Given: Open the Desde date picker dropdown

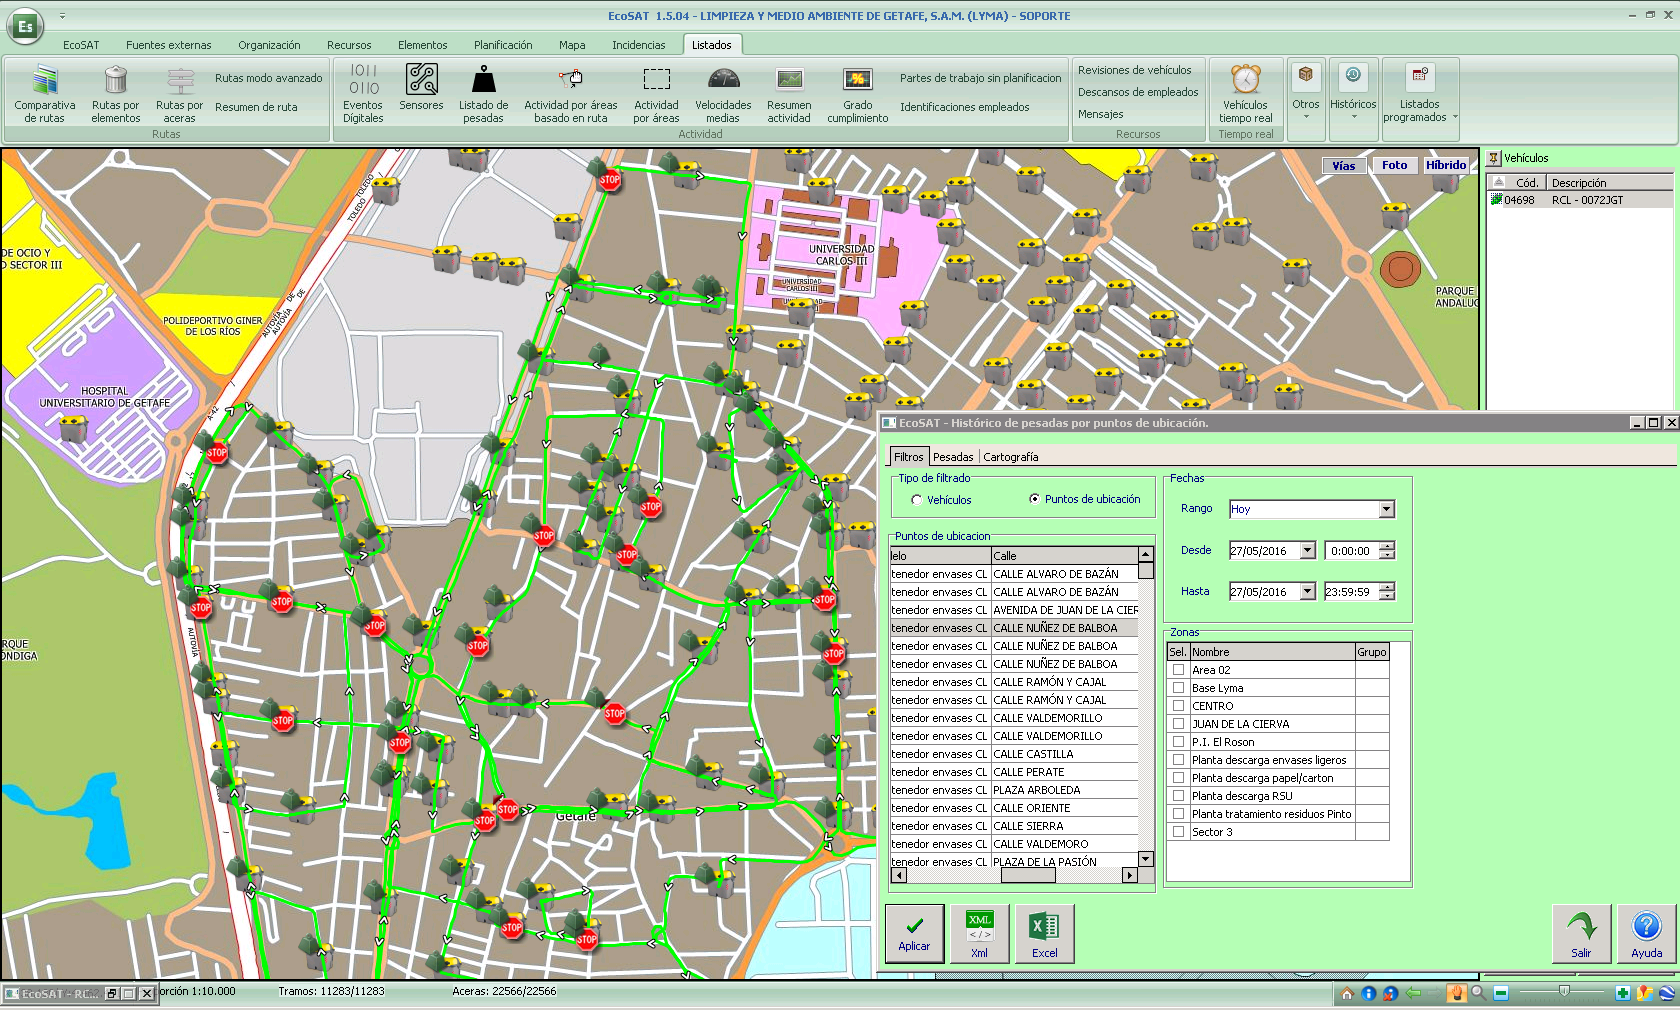Looking at the screenshot, I should pyautogui.click(x=1307, y=551).
